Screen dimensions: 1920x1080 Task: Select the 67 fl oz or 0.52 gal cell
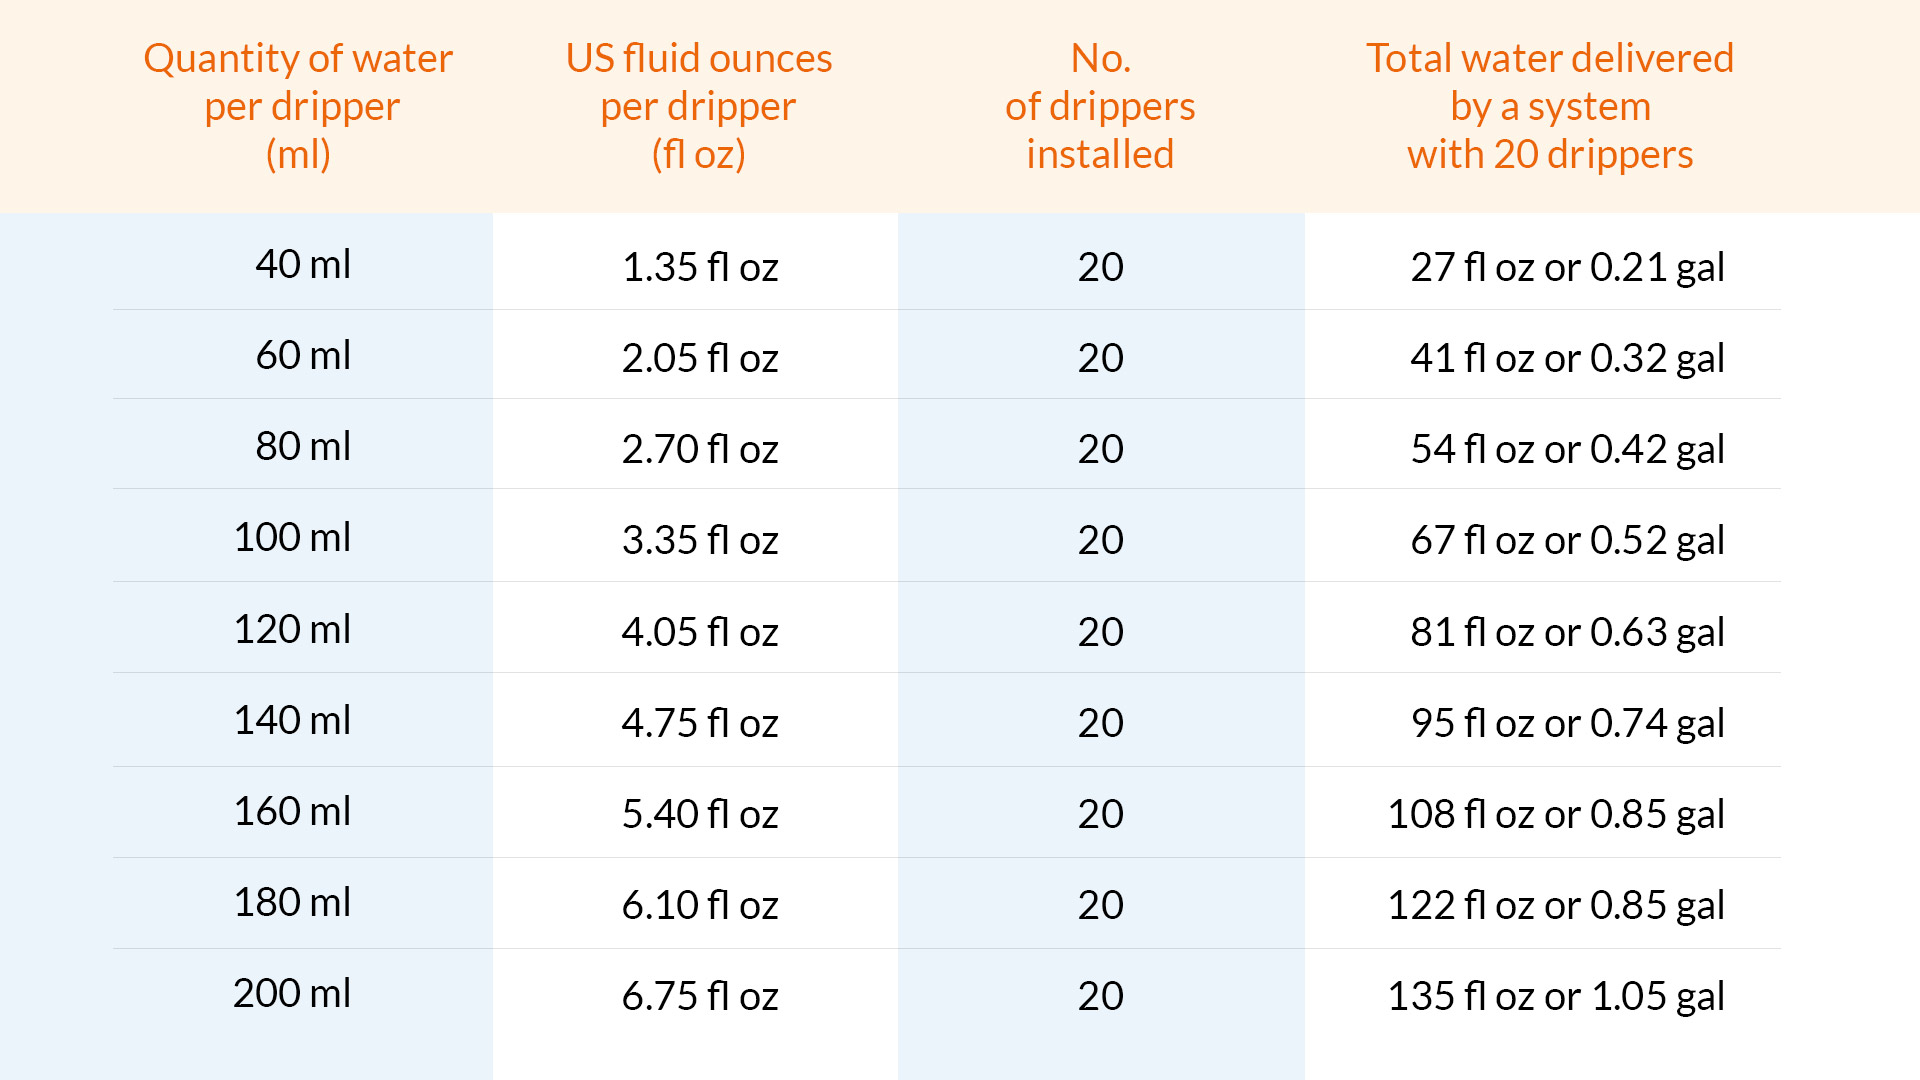(x=1567, y=540)
